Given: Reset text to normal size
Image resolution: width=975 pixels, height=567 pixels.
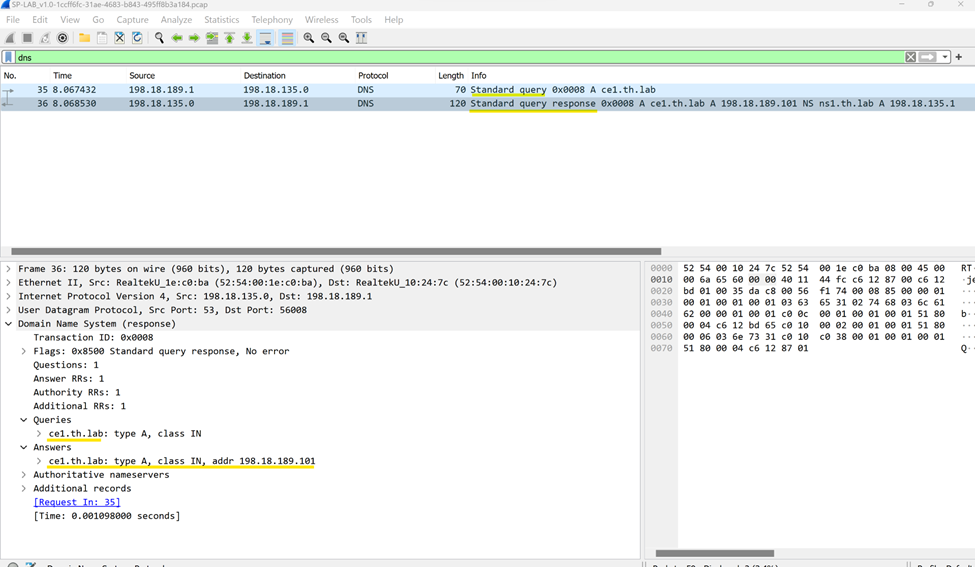Looking at the screenshot, I should coord(343,38).
